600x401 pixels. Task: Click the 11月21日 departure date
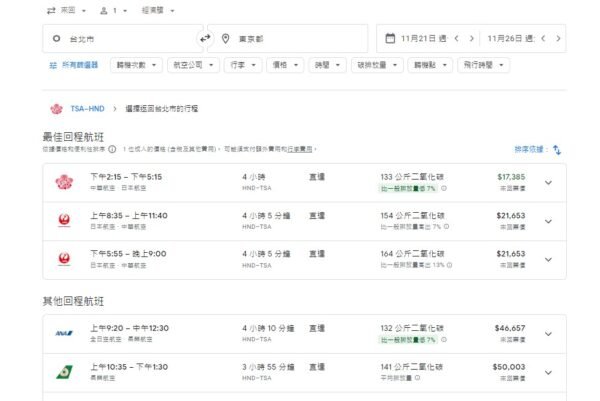click(x=423, y=39)
